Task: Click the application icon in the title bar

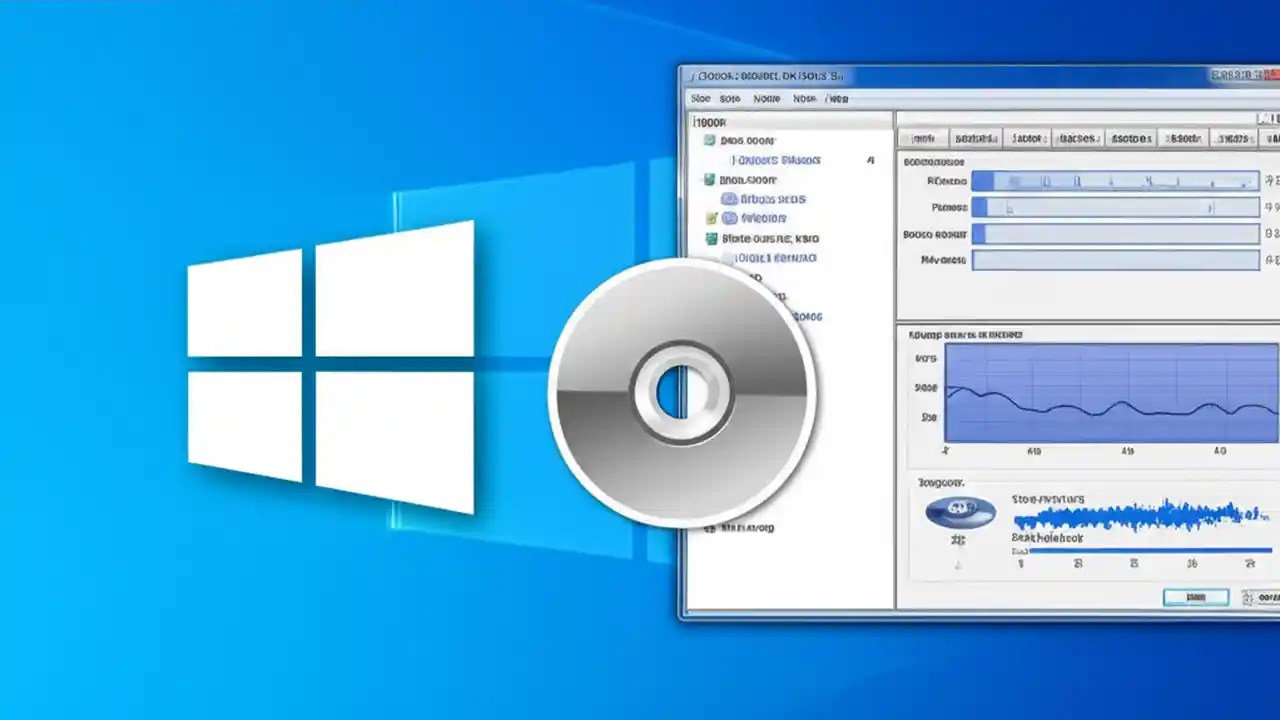Action: (x=692, y=75)
